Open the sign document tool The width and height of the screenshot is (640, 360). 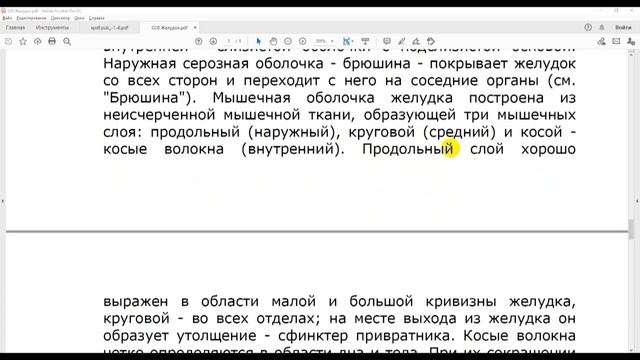416,41
